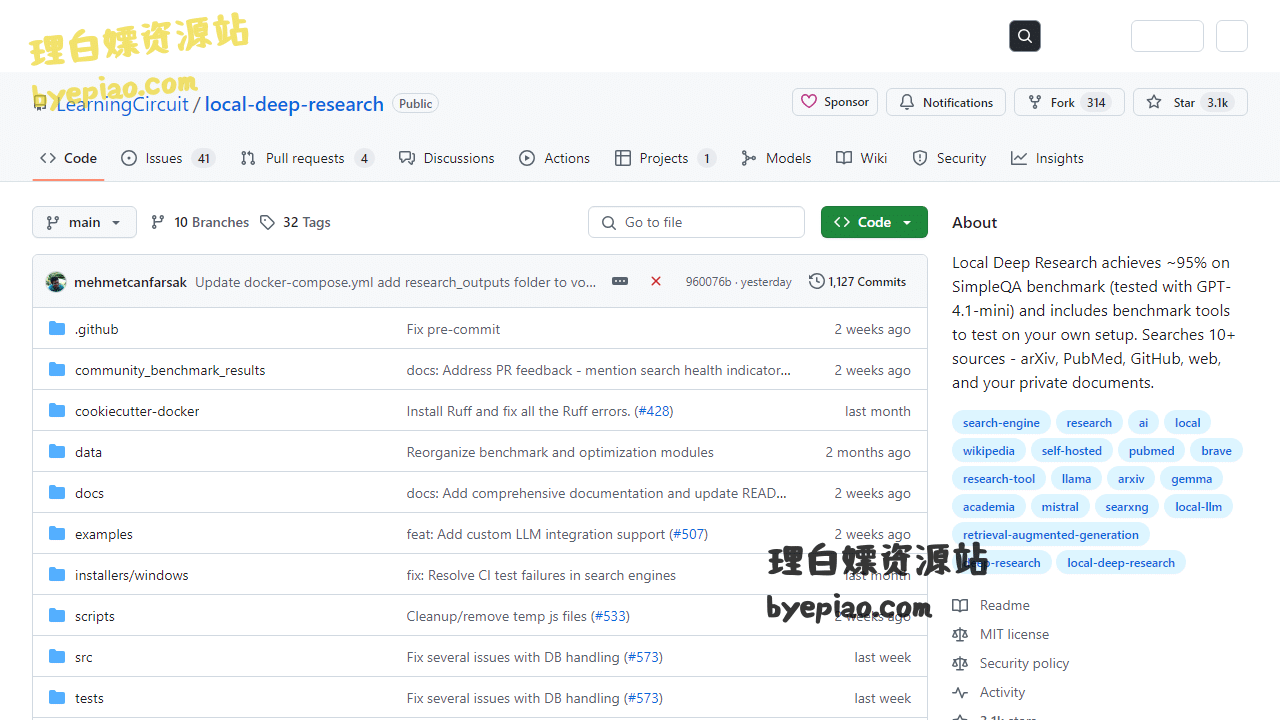1280x720 pixels.
Task: Open the Pull requests tab
Action: [x=306, y=158]
